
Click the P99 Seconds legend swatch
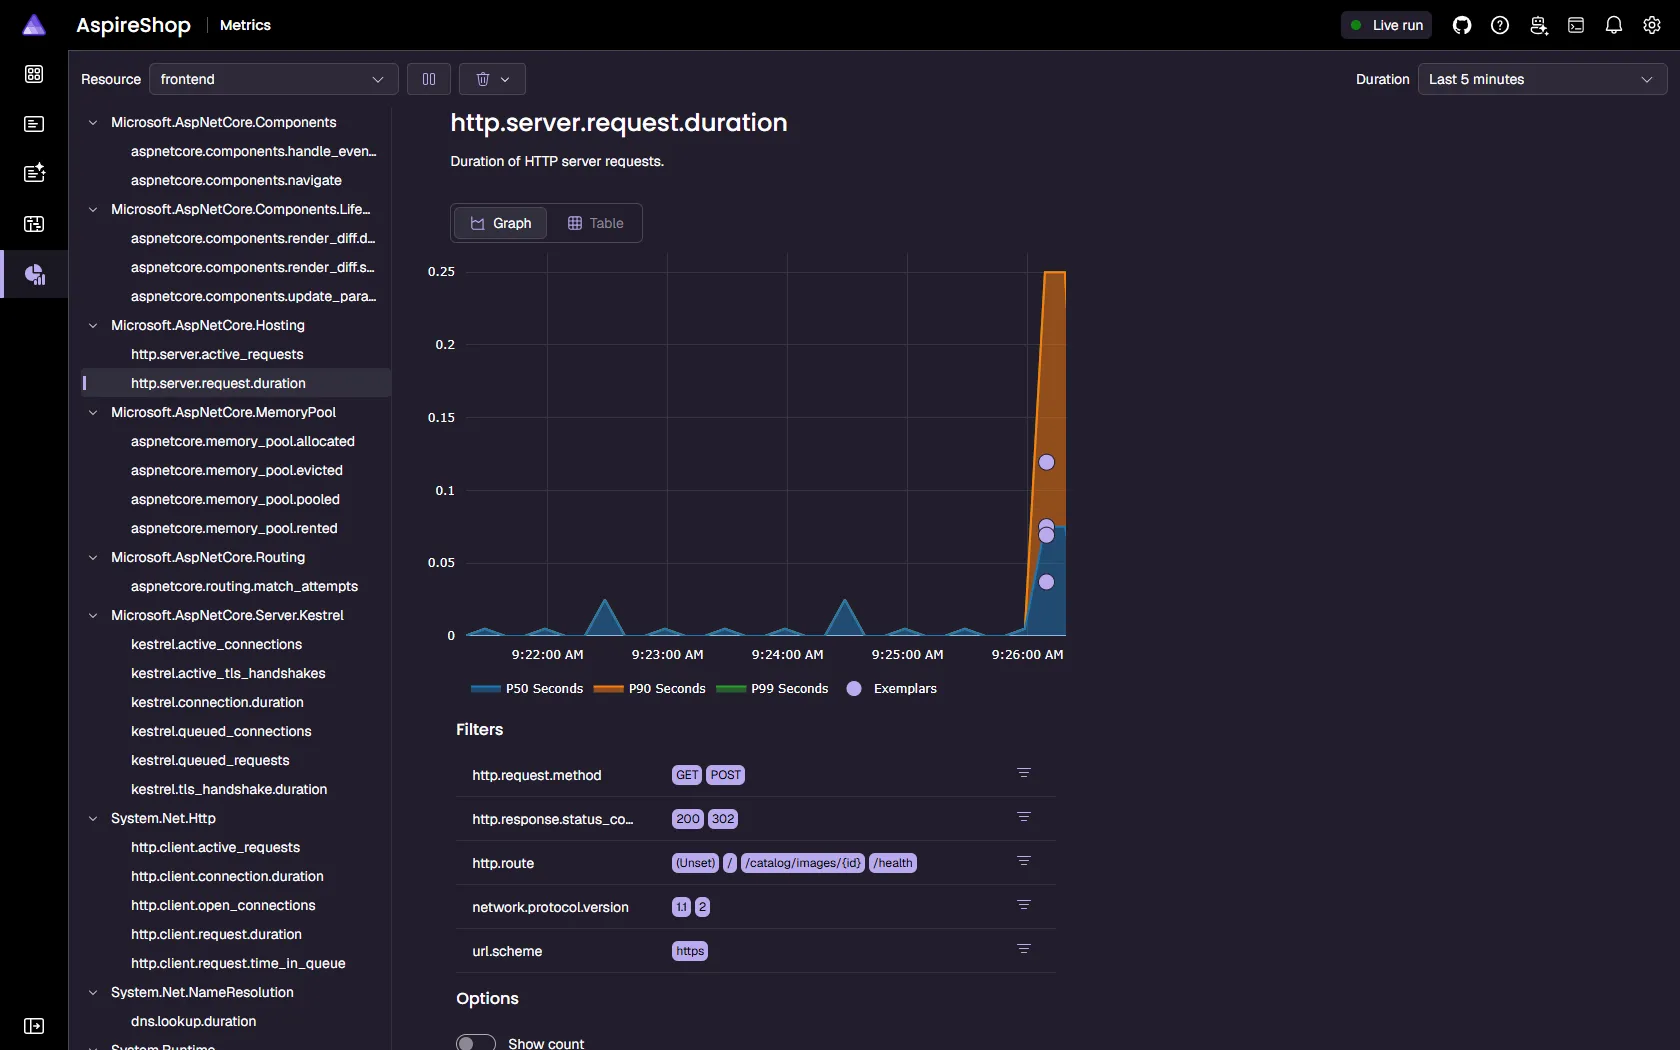731,688
